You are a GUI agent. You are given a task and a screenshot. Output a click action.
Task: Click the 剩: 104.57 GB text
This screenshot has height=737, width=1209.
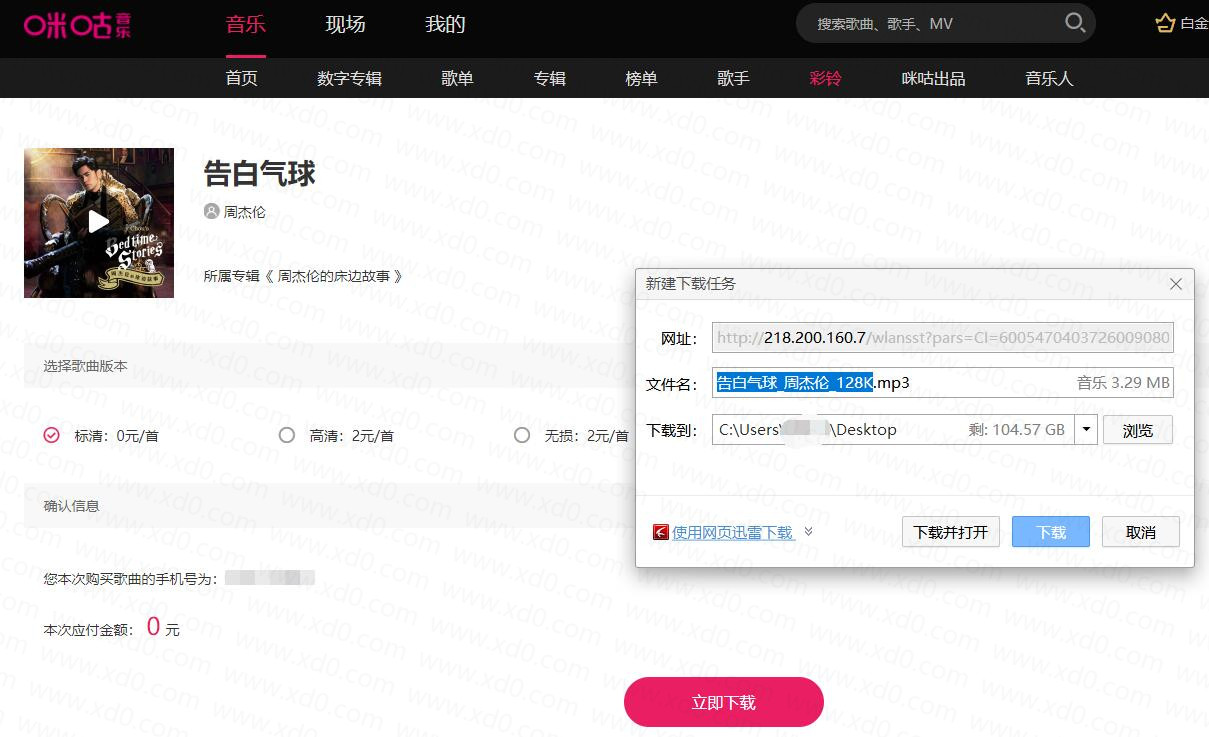coord(1016,430)
